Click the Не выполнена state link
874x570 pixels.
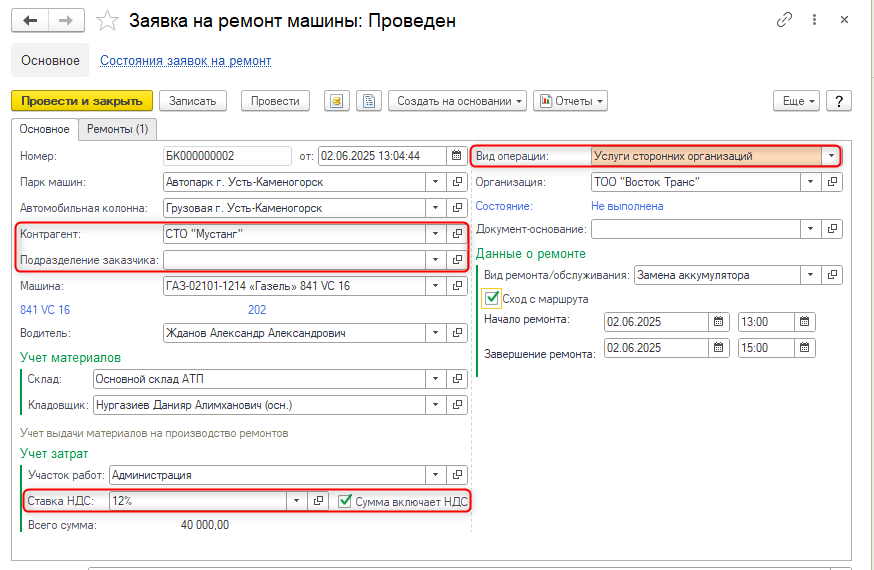(627, 206)
